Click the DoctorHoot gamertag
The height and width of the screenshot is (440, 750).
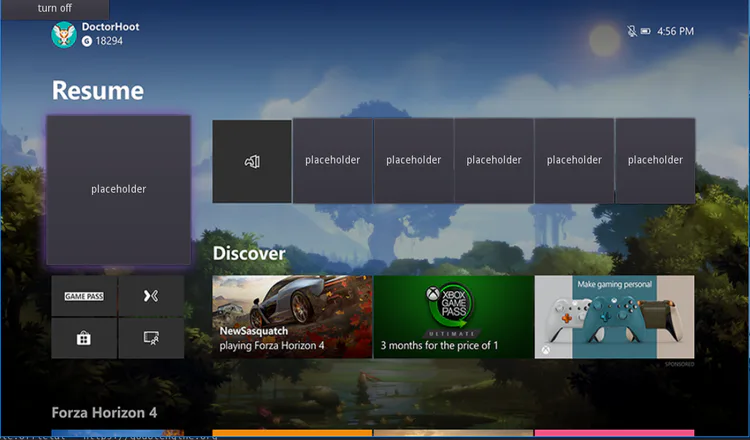click(x=110, y=27)
